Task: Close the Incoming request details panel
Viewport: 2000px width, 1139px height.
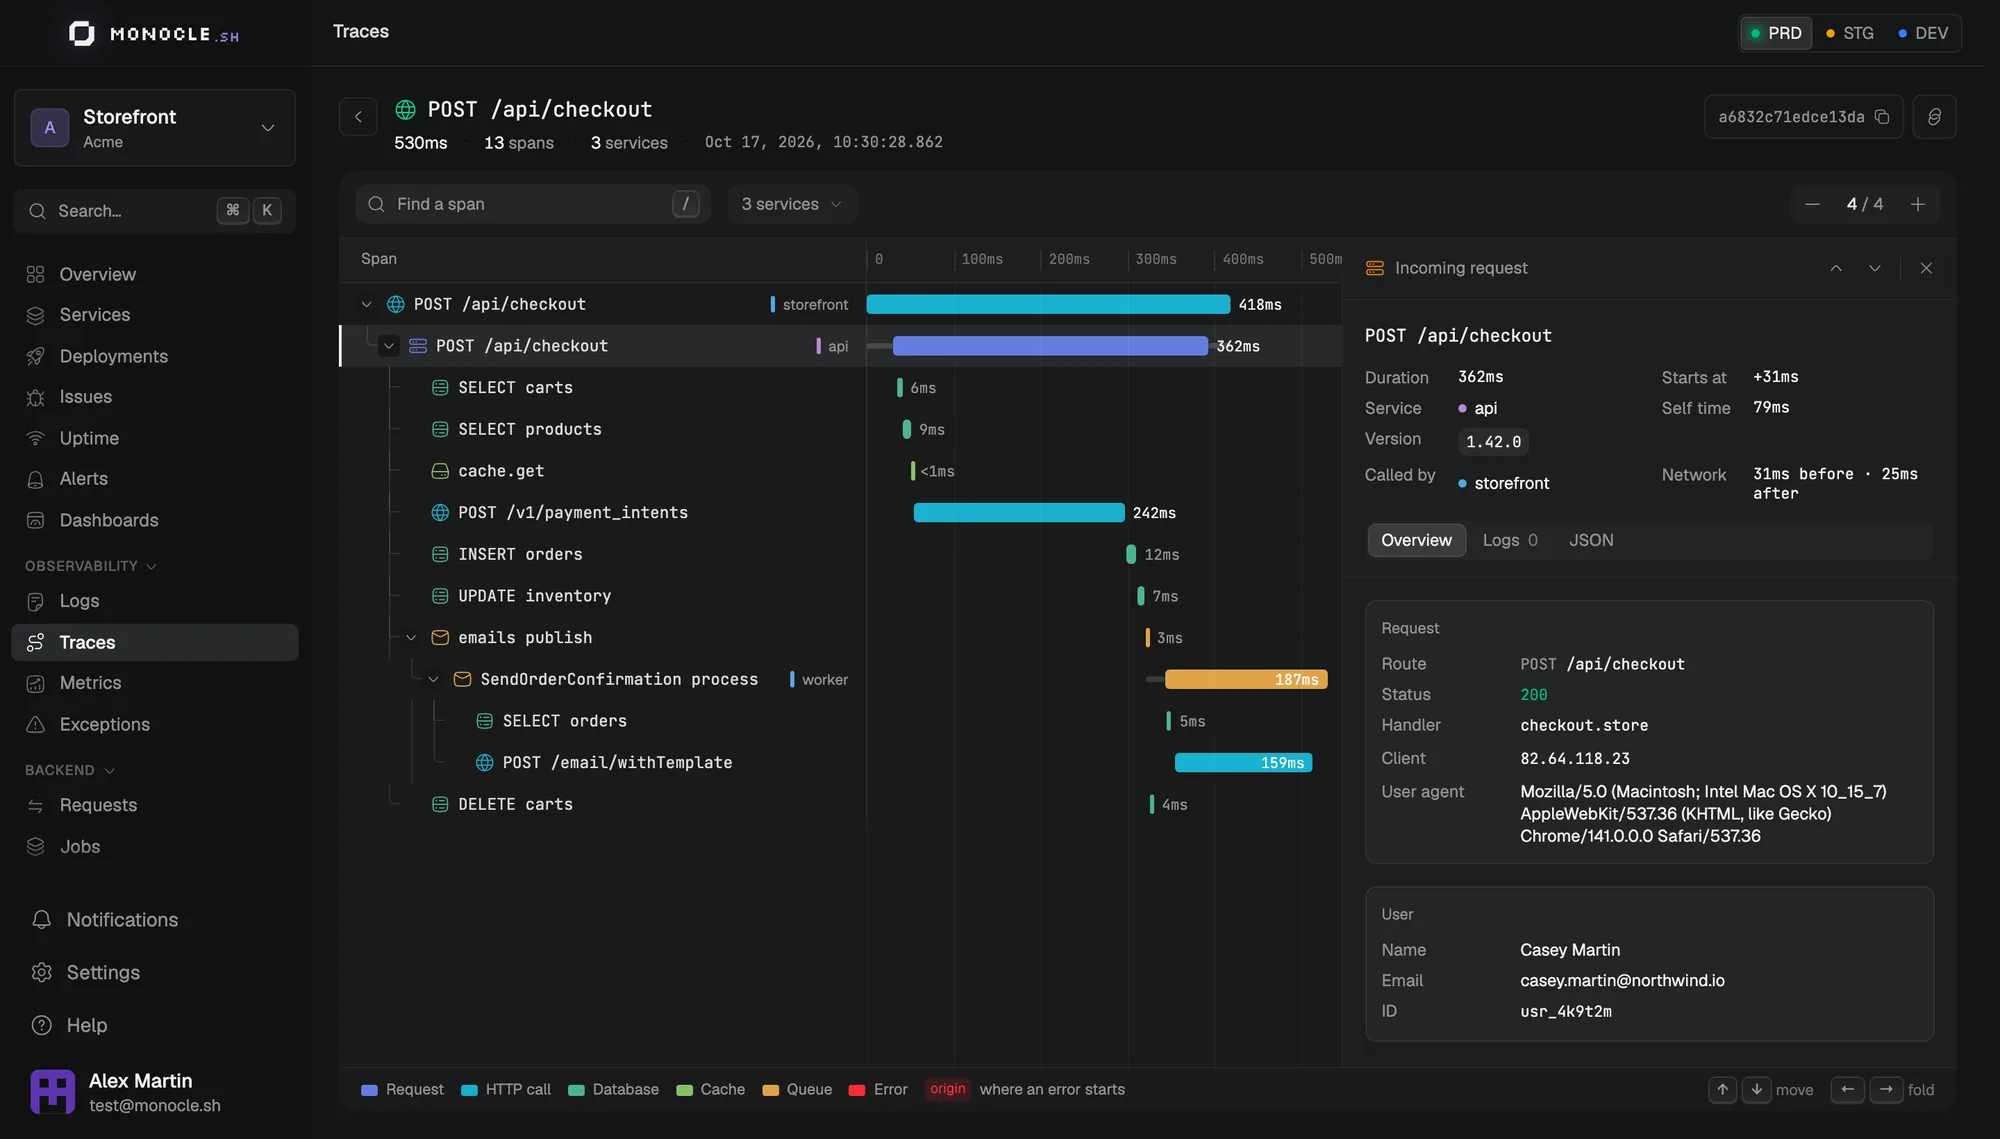Action: pyautogui.click(x=1926, y=268)
